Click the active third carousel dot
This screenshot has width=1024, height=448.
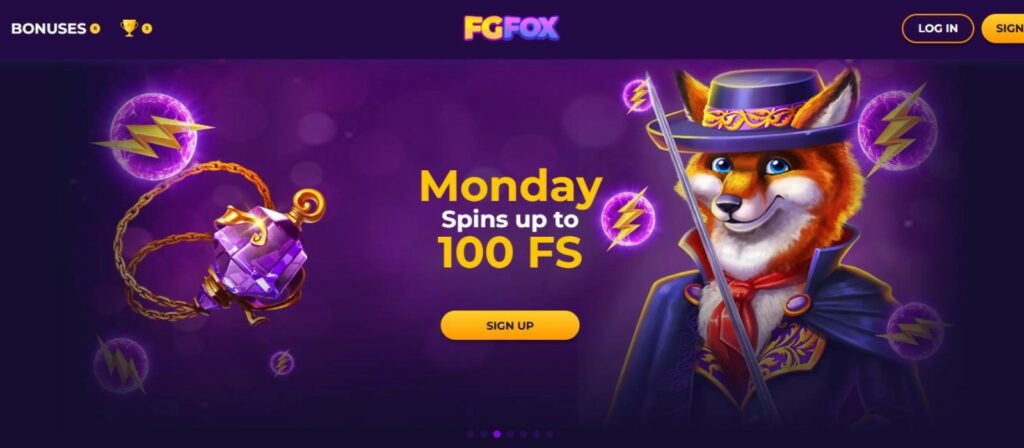[497, 434]
